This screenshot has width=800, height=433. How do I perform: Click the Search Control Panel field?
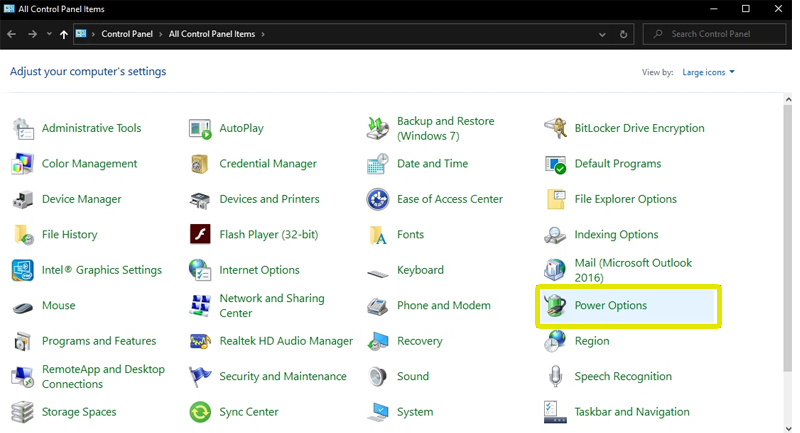pyautogui.click(x=714, y=34)
